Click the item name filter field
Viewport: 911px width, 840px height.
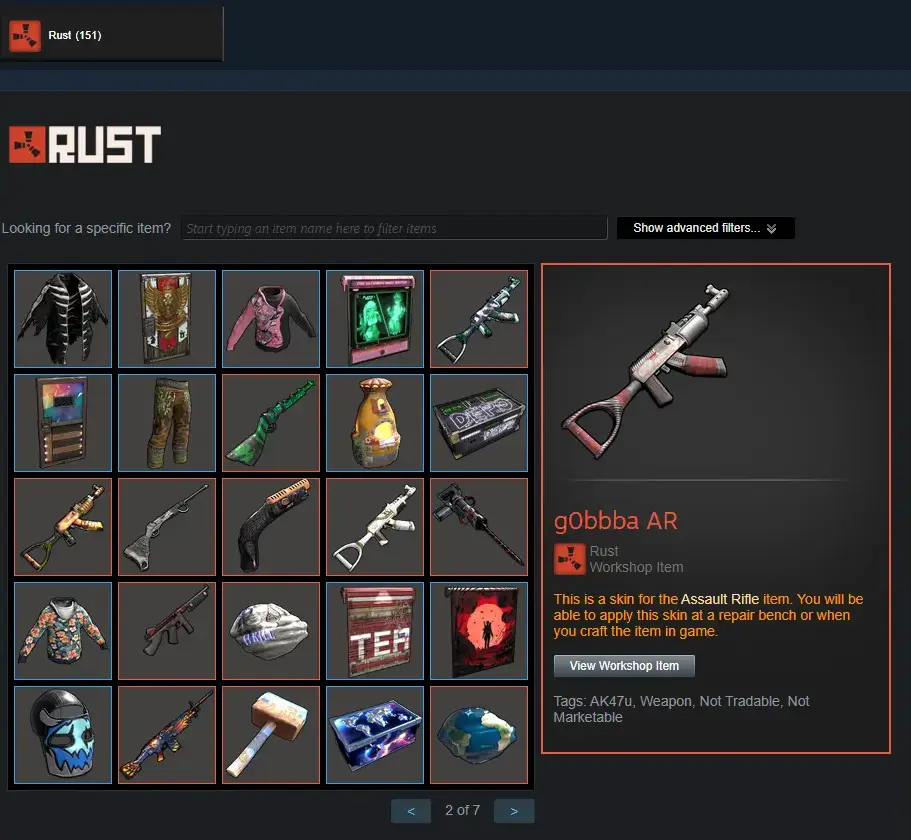(394, 228)
